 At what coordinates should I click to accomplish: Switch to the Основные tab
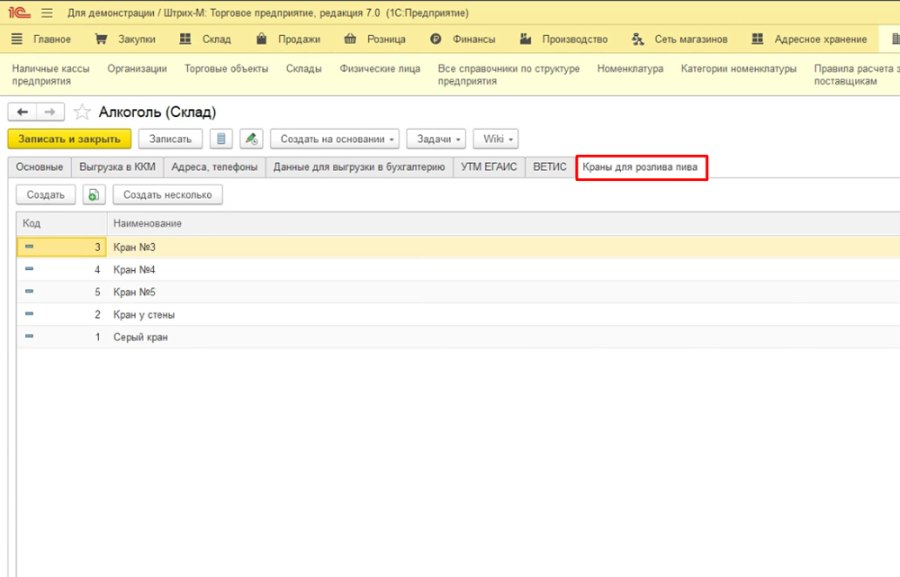point(40,167)
